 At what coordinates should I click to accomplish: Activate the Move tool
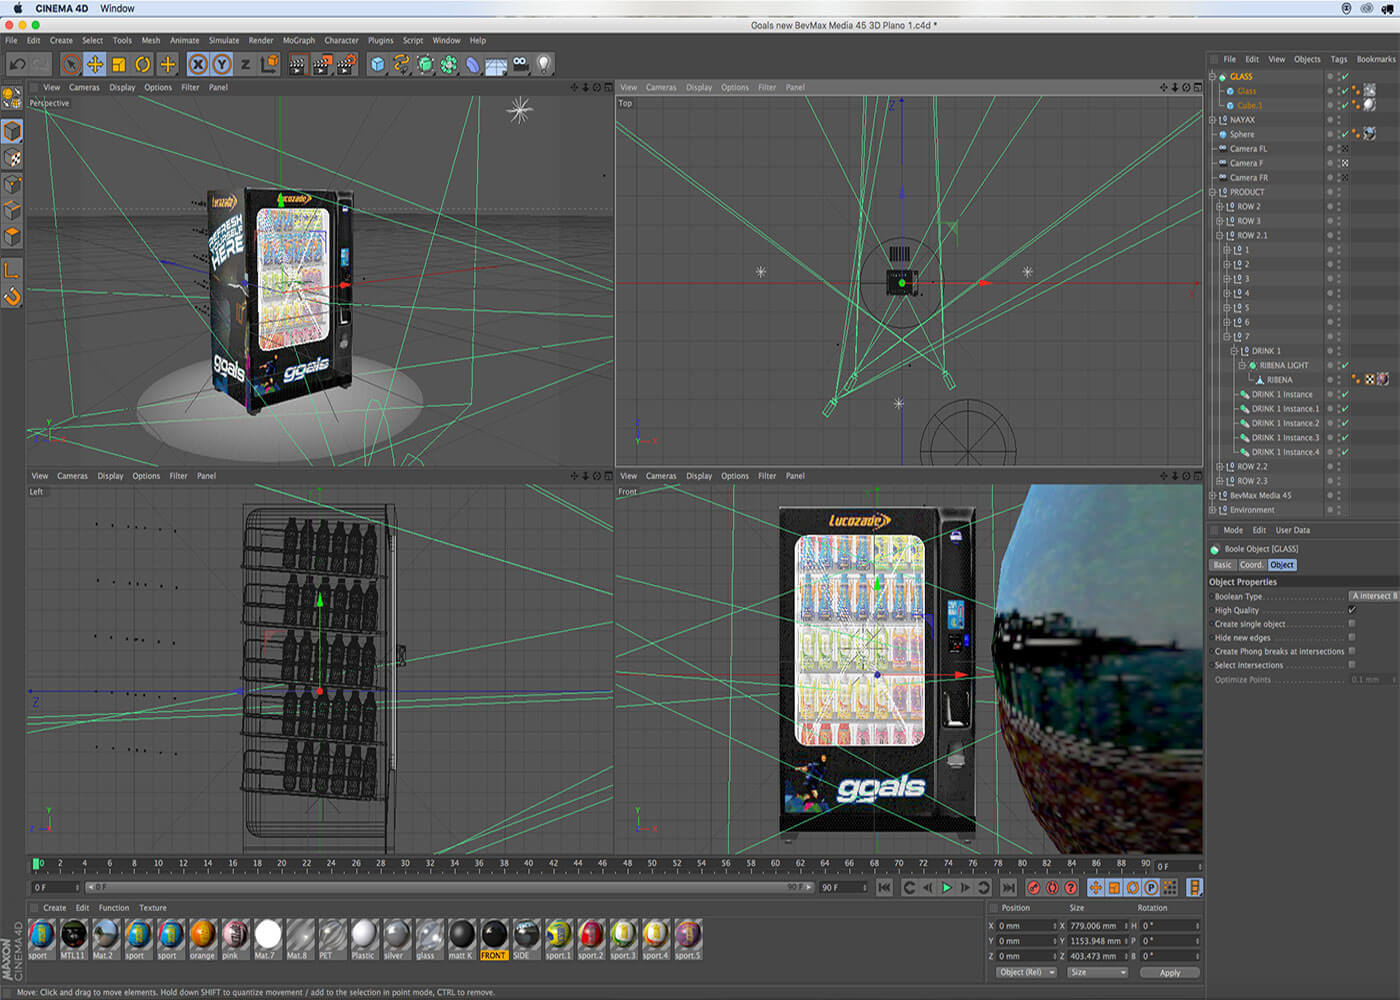(x=95, y=64)
